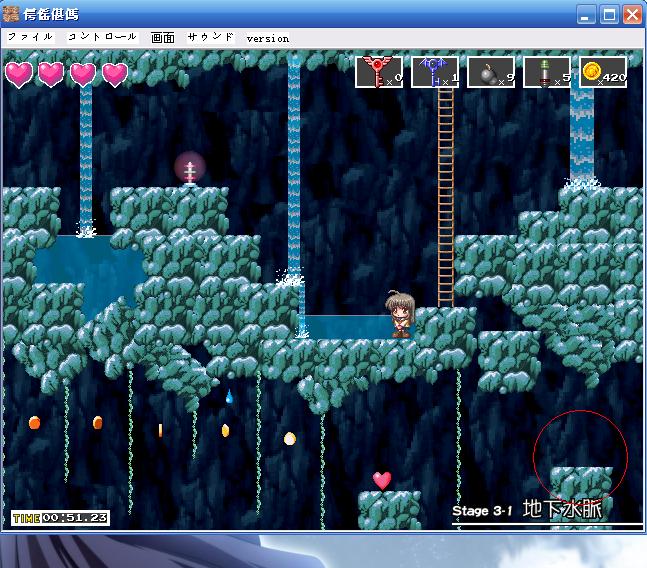Open the version menu
Image resolution: width=647 pixels, height=568 pixels.
[x=268, y=38]
